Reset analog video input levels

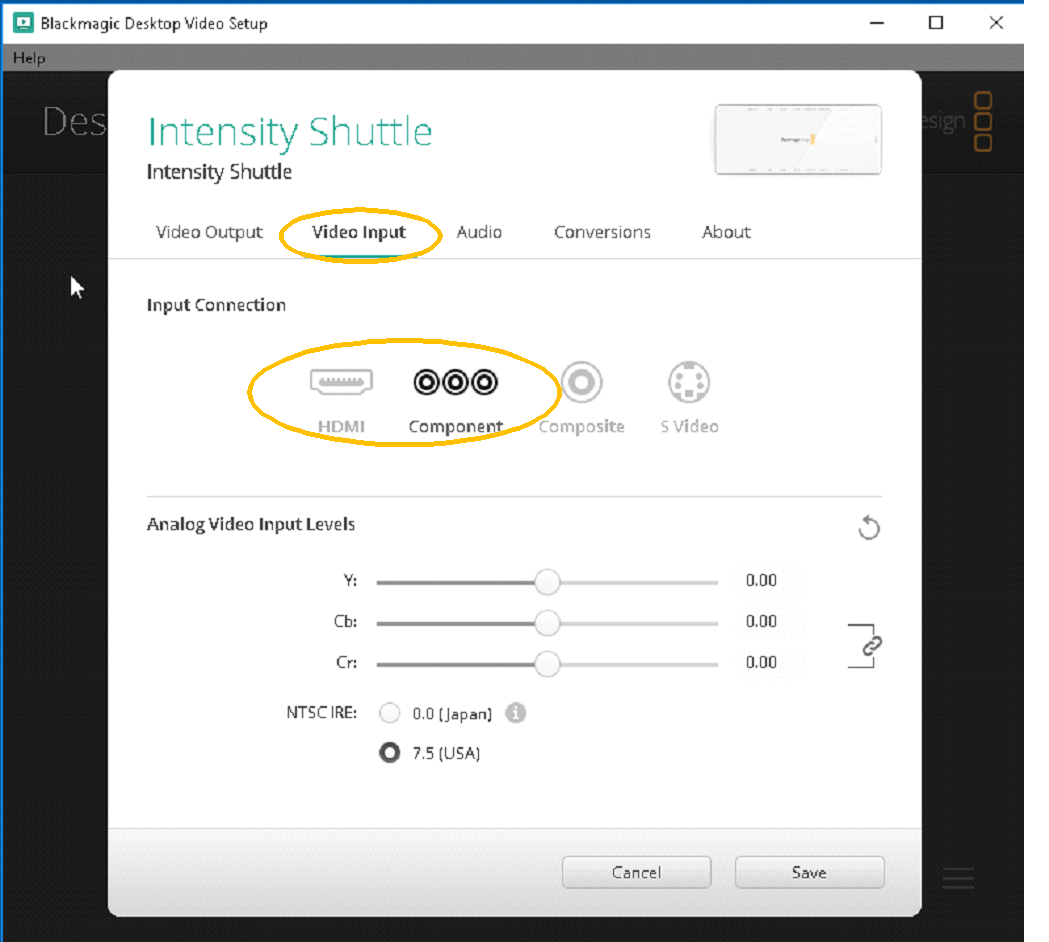tap(869, 528)
